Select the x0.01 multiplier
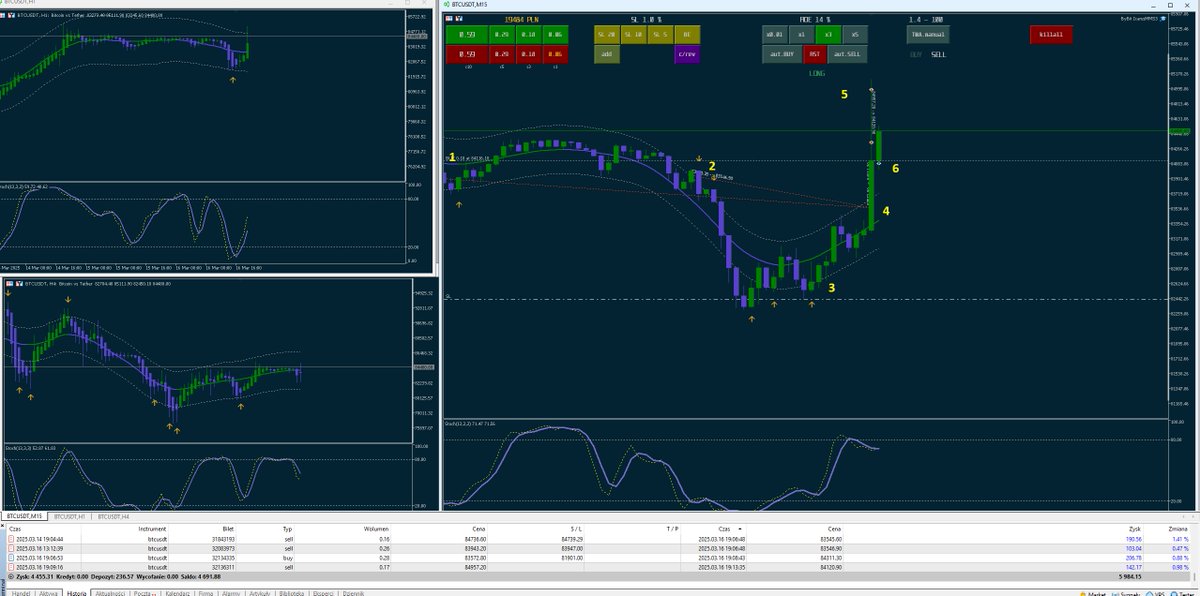This screenshot has width=1200, height=596. click(773, 33)
